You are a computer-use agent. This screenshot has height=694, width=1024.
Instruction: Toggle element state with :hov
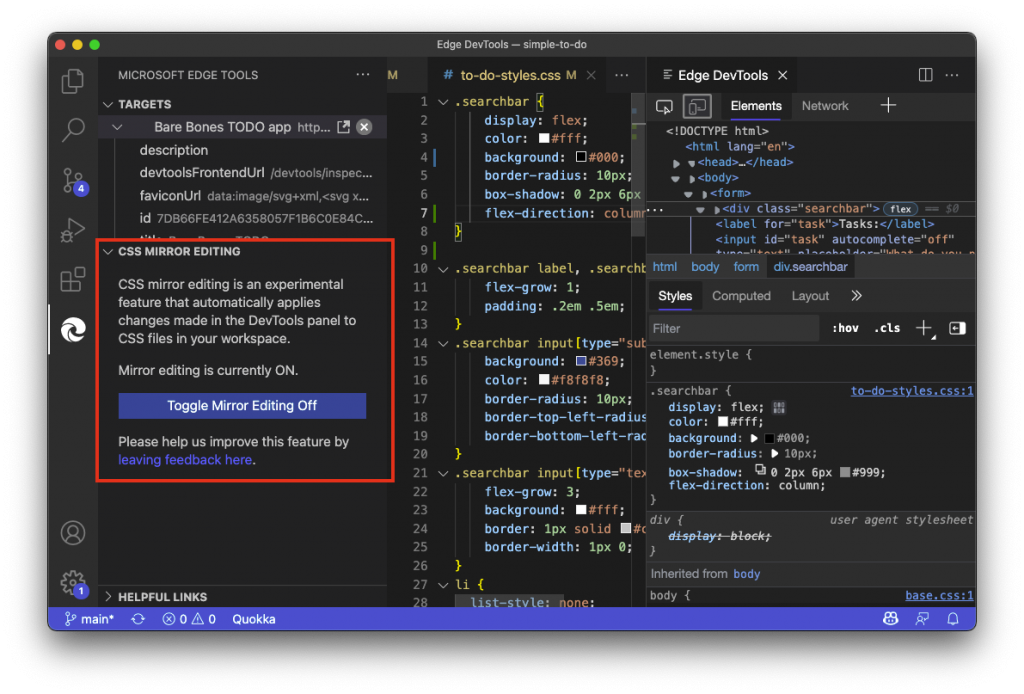point(845,328)
